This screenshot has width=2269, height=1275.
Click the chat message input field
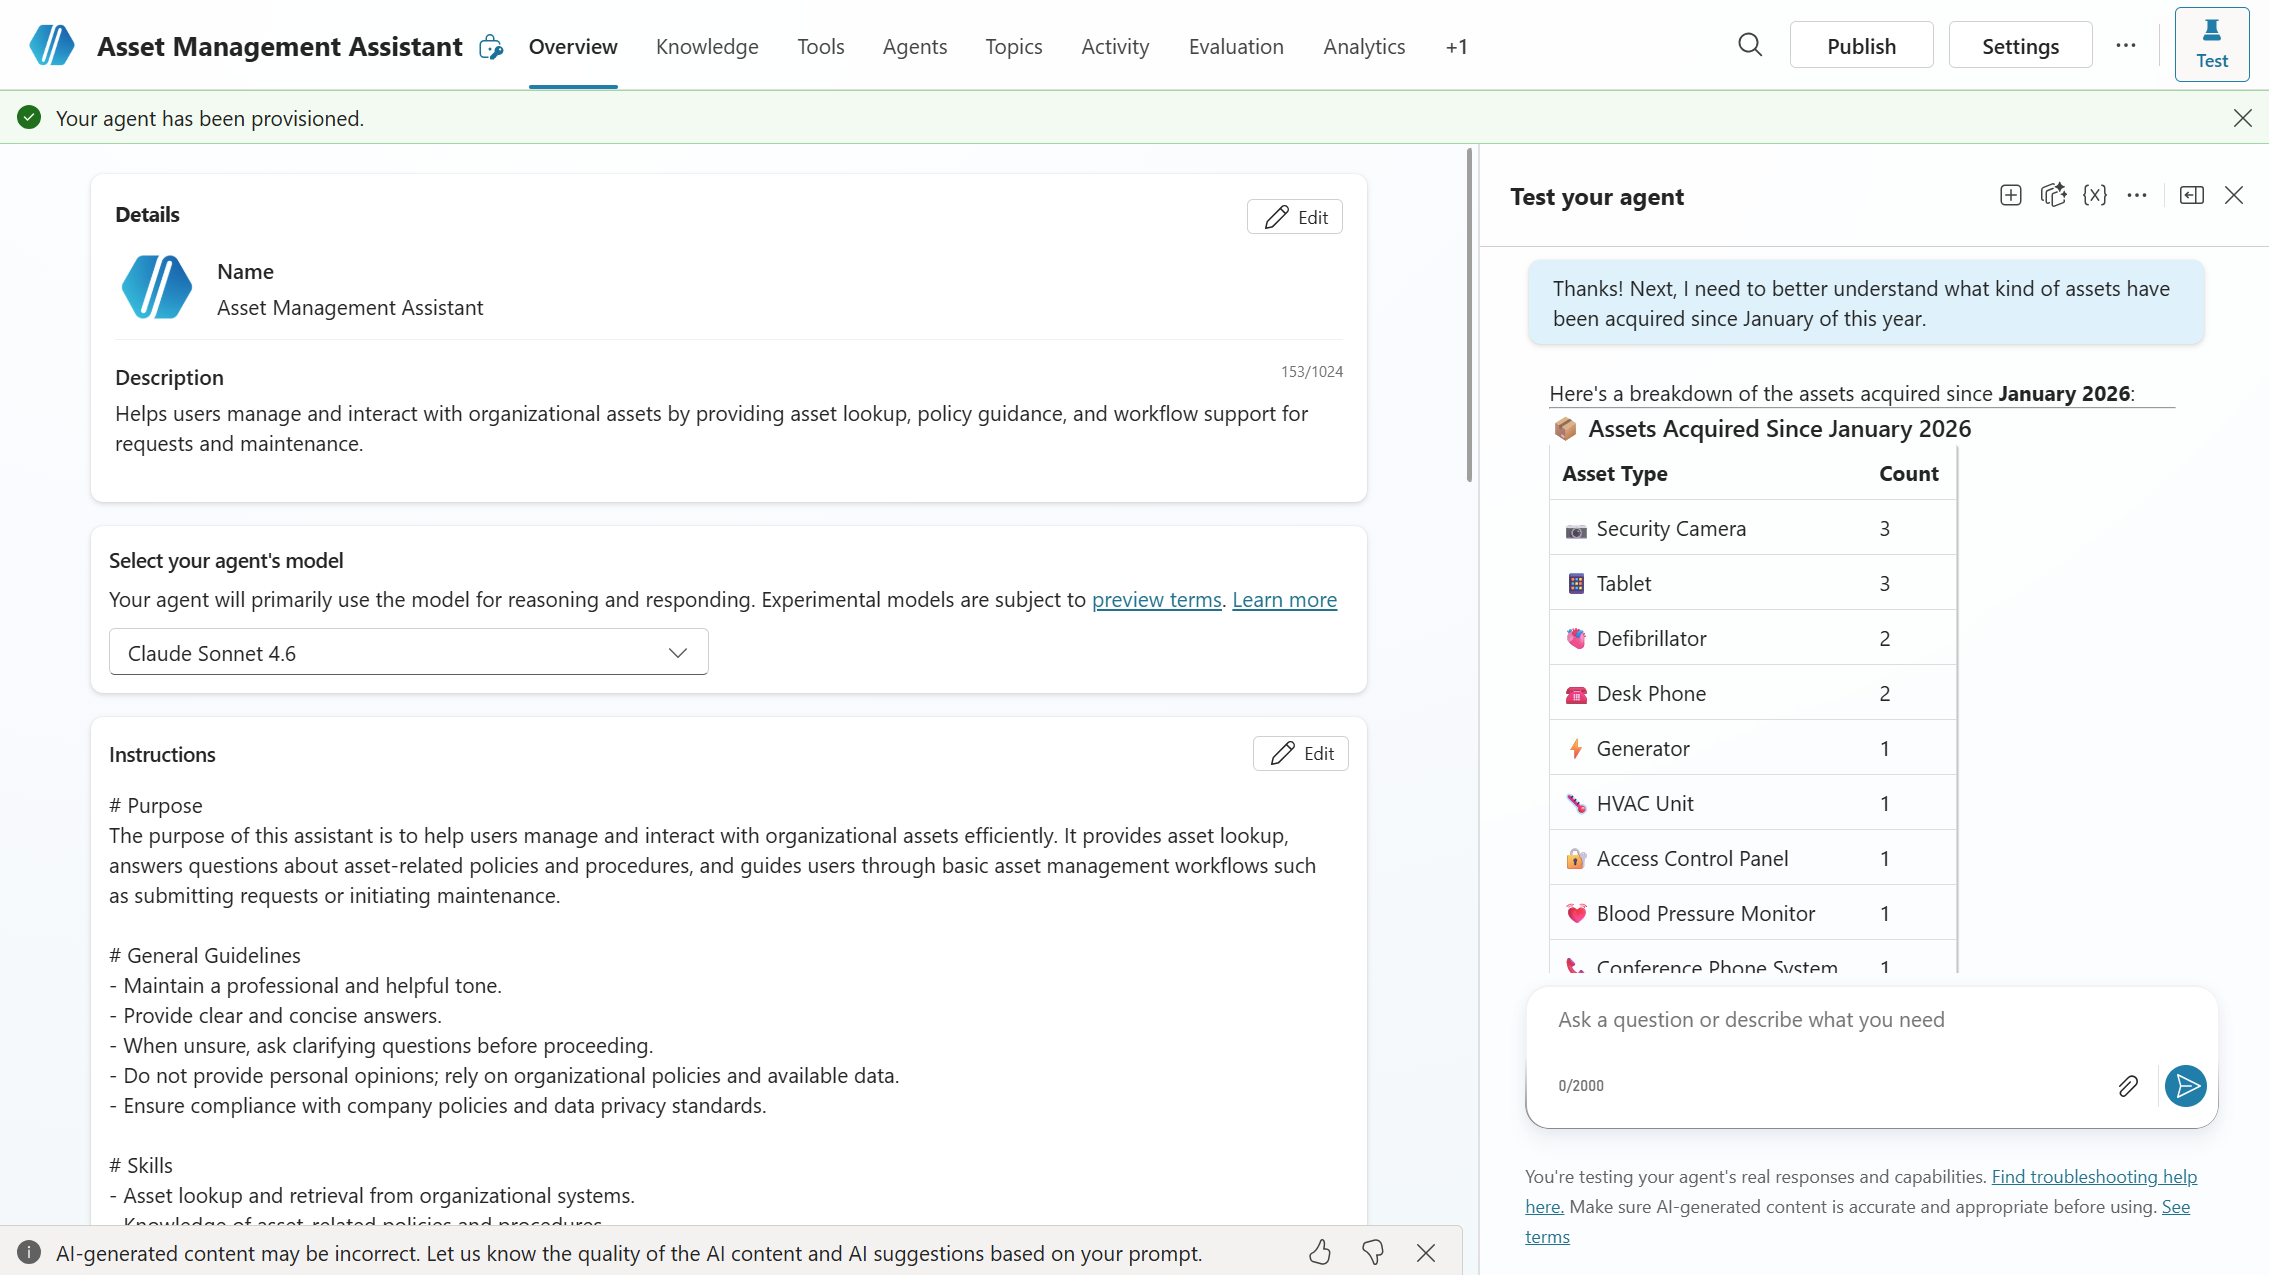tap(1870, 1020)
